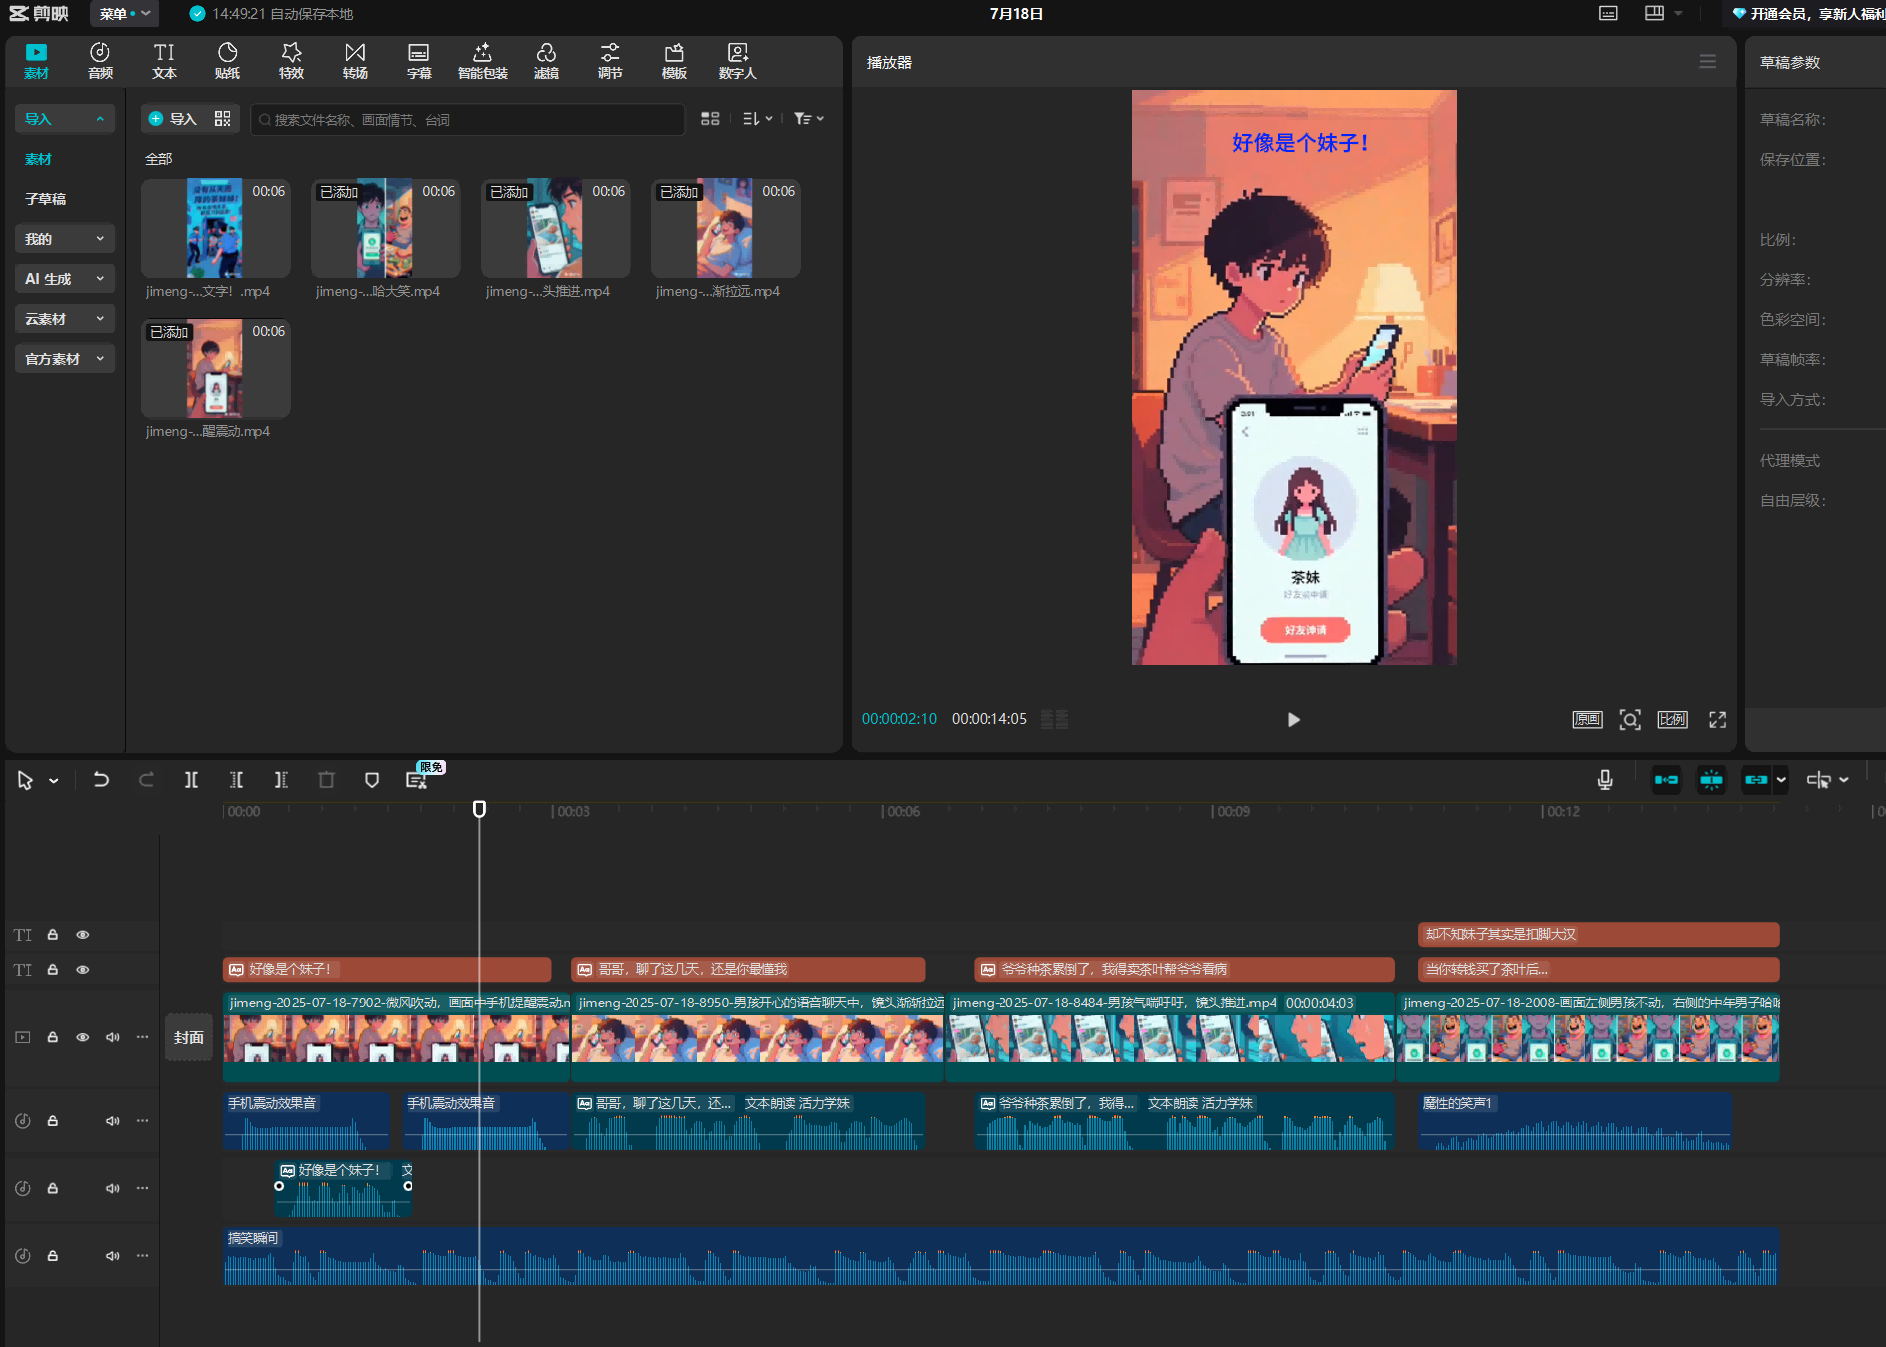Enter fullscreen preview
This screenshot has width=1886, height=1347.
pos(1717,720)
